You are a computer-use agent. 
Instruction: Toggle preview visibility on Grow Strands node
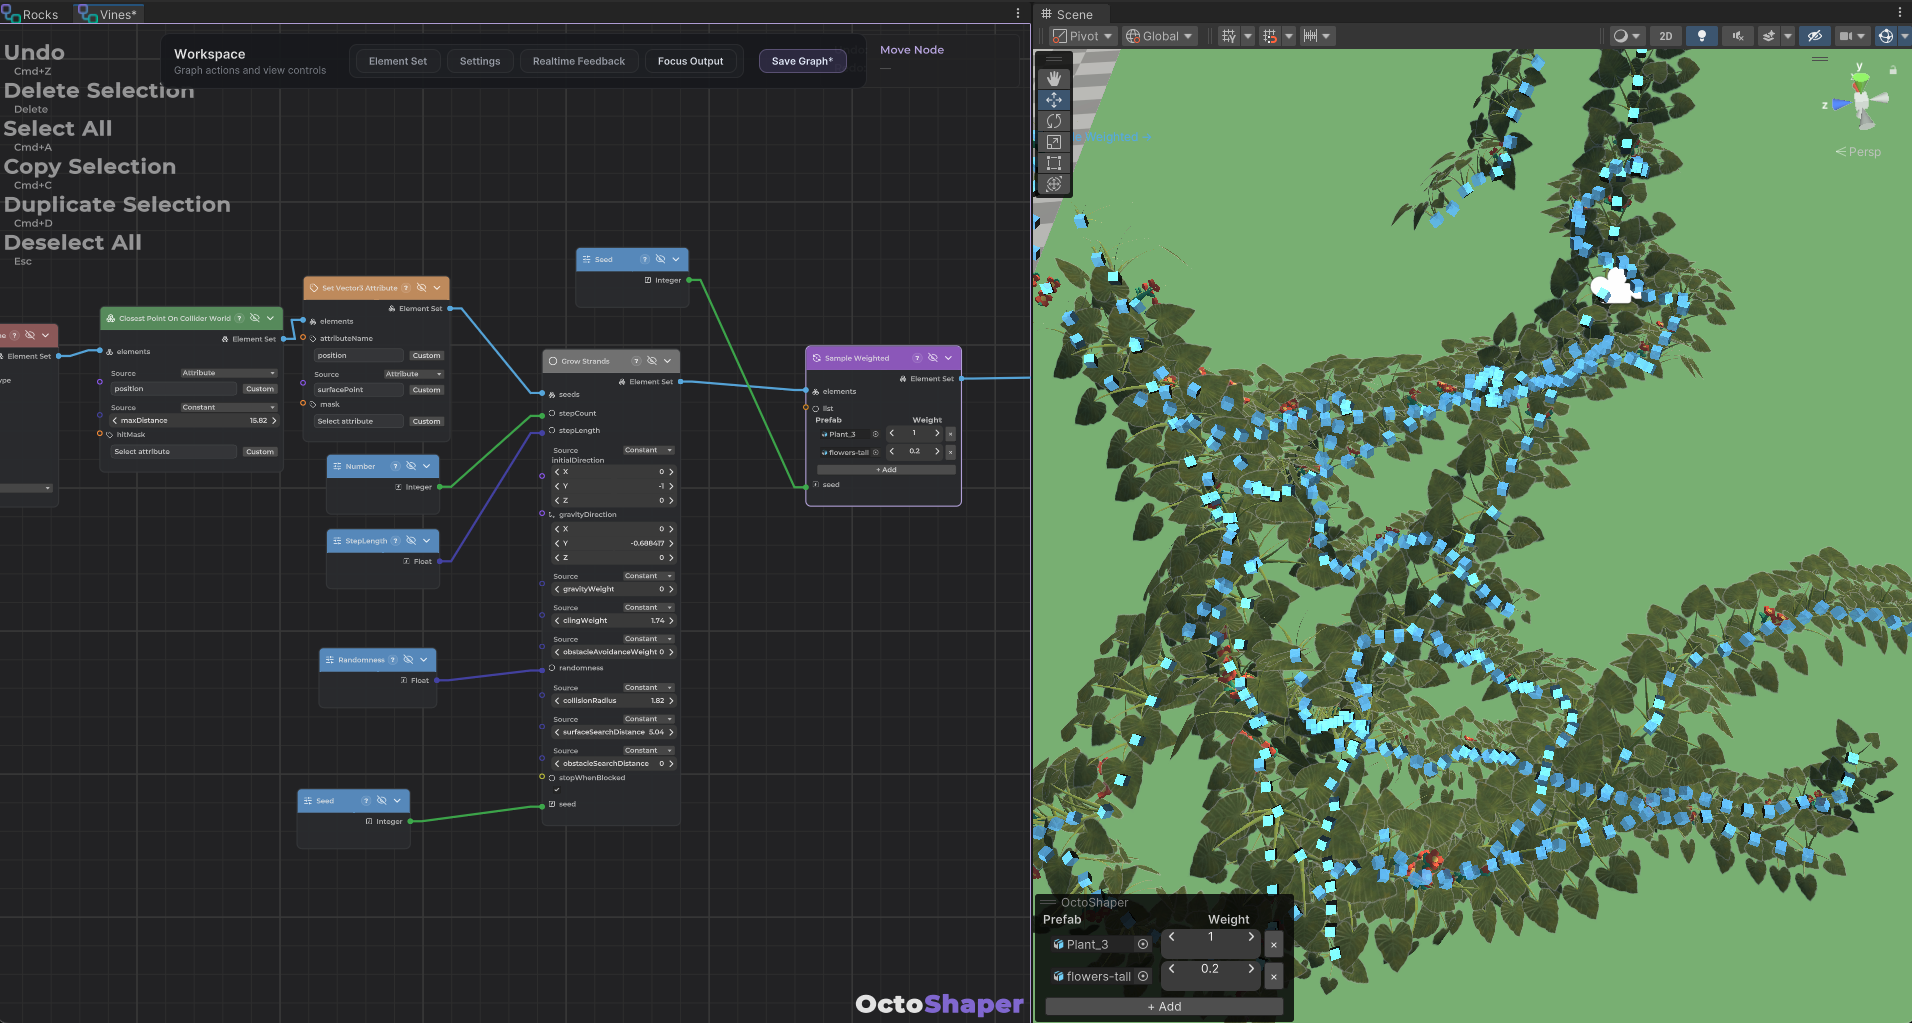tap(652, 361)
